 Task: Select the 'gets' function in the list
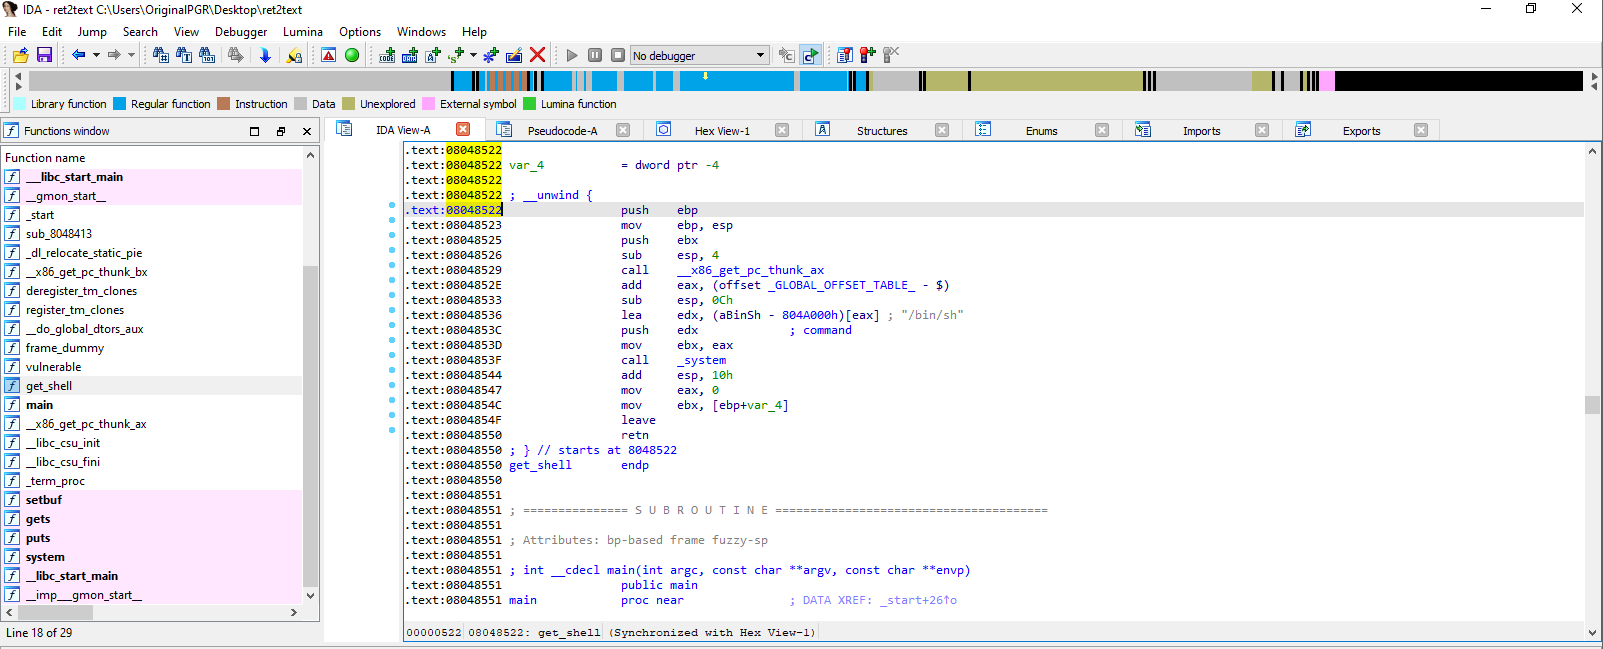pyautogui.click(x=152, y=519)
